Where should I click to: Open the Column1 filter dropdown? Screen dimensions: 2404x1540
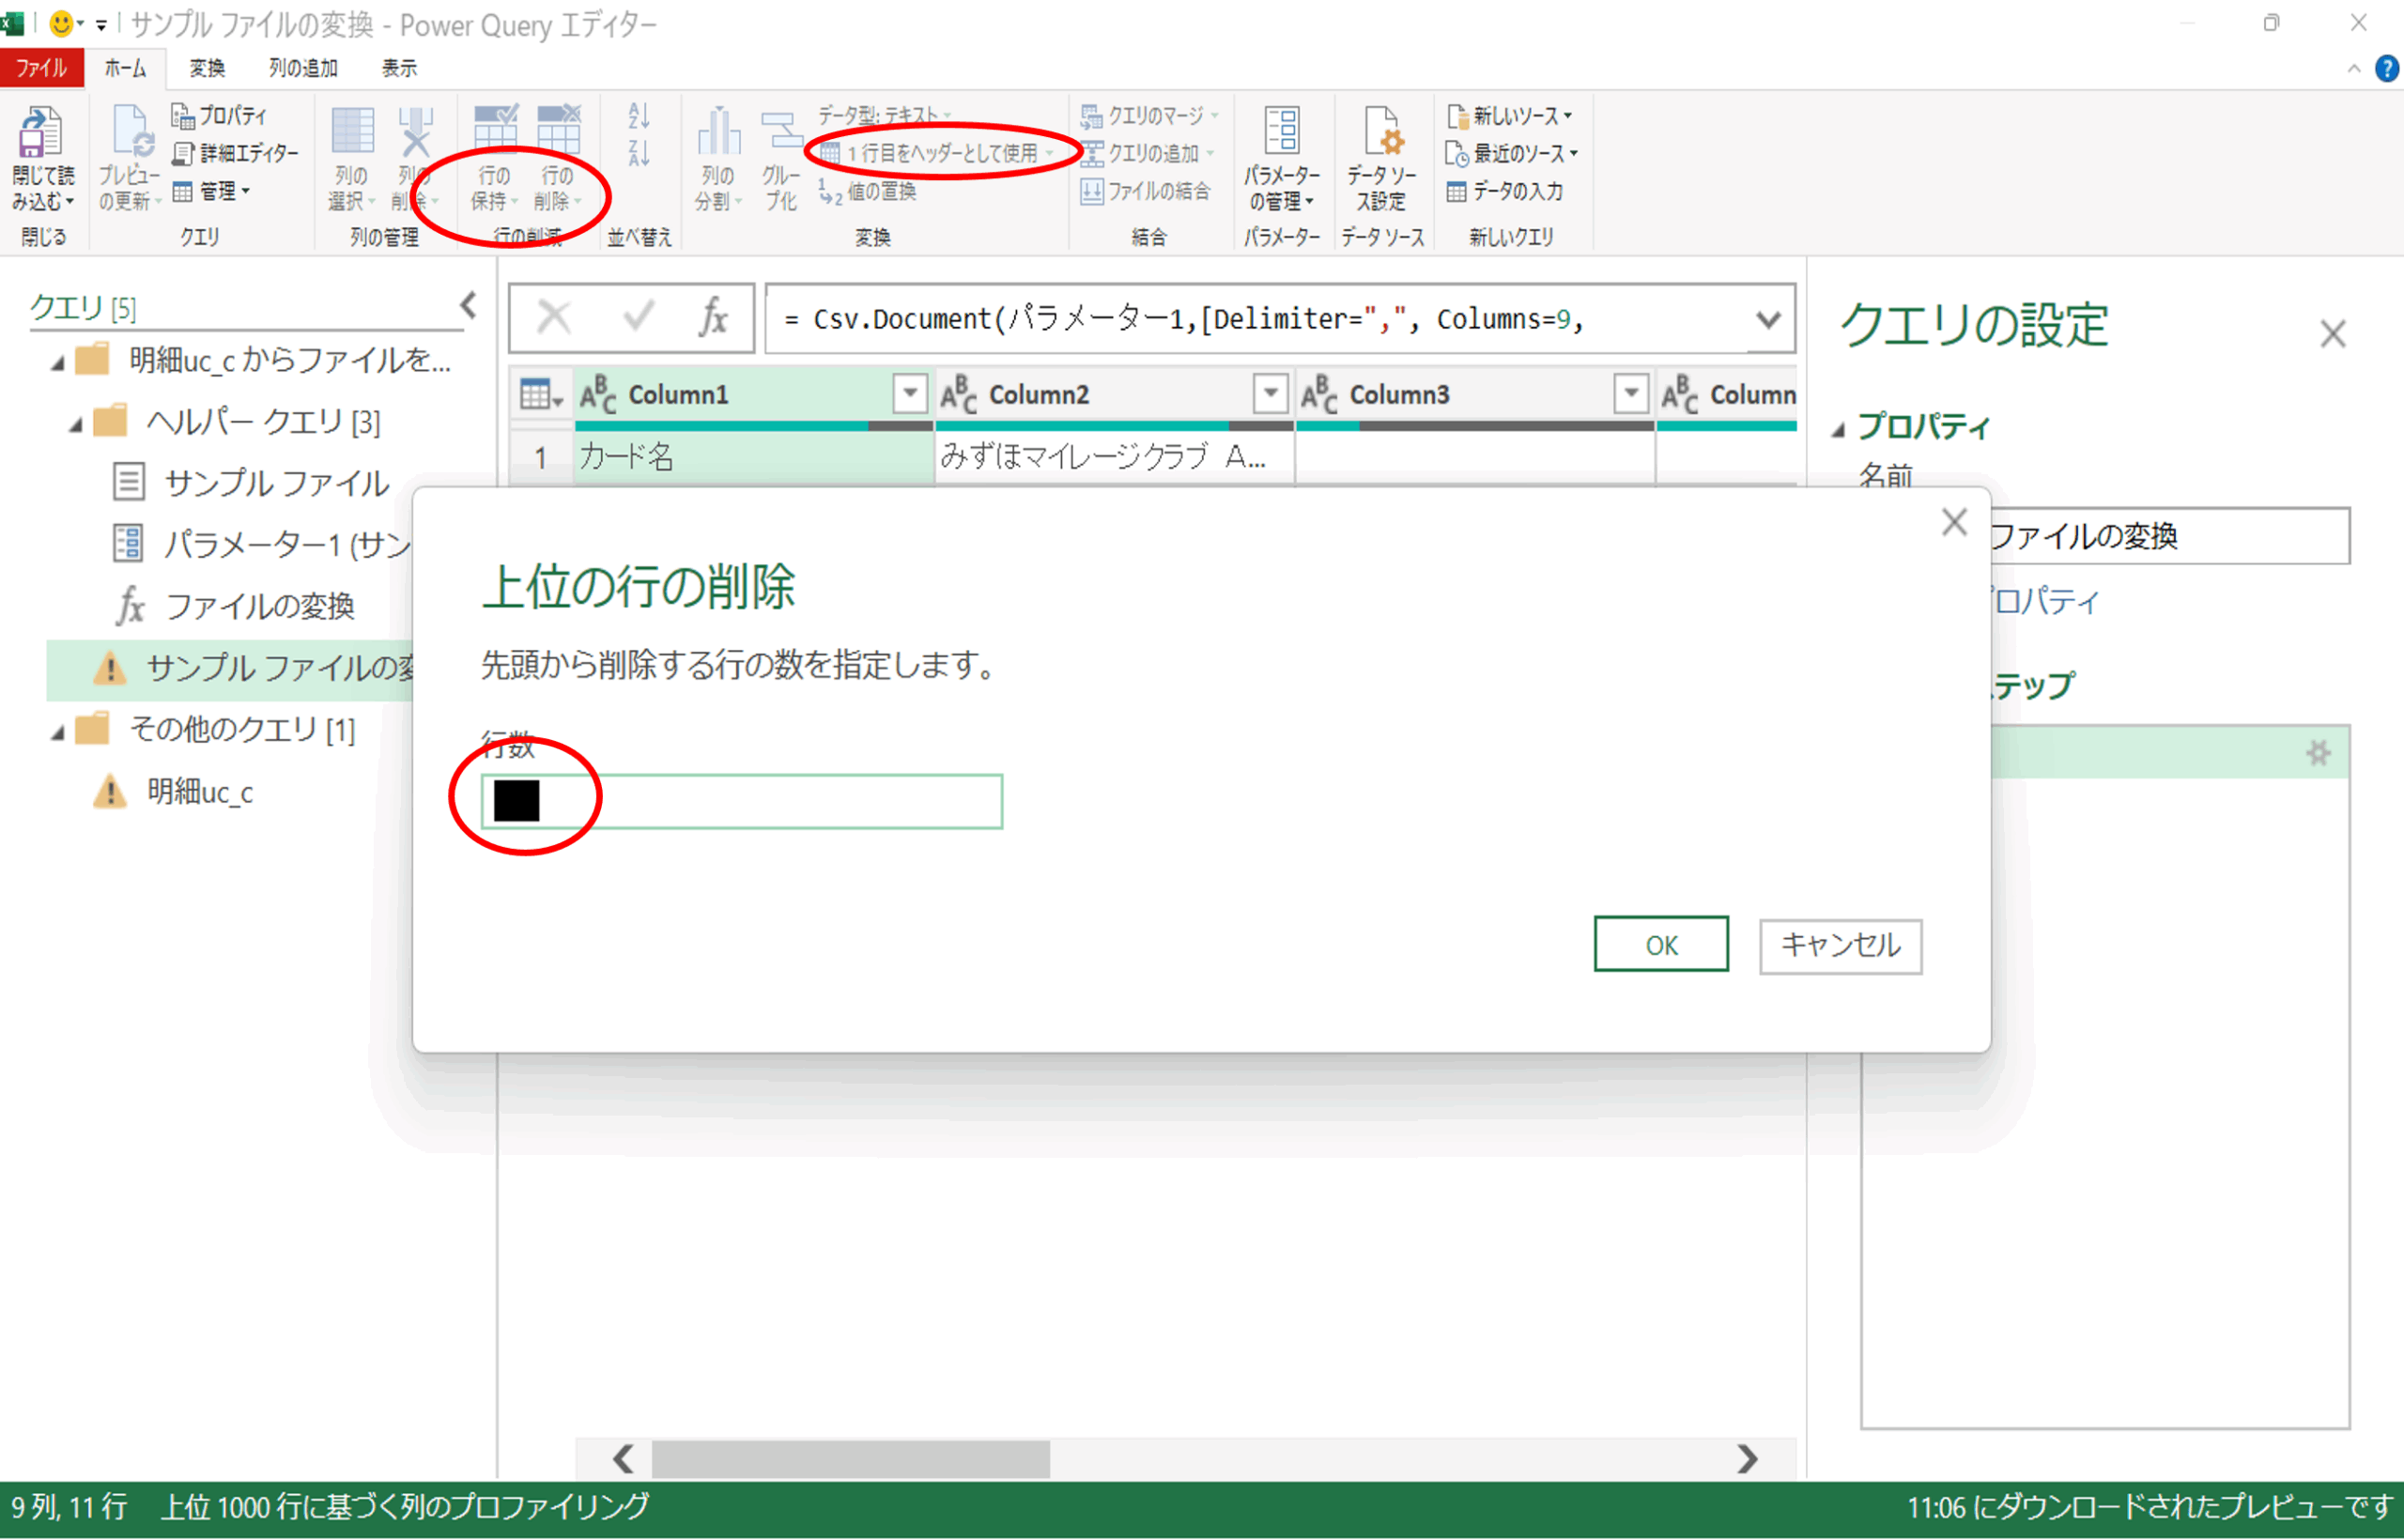910,394
